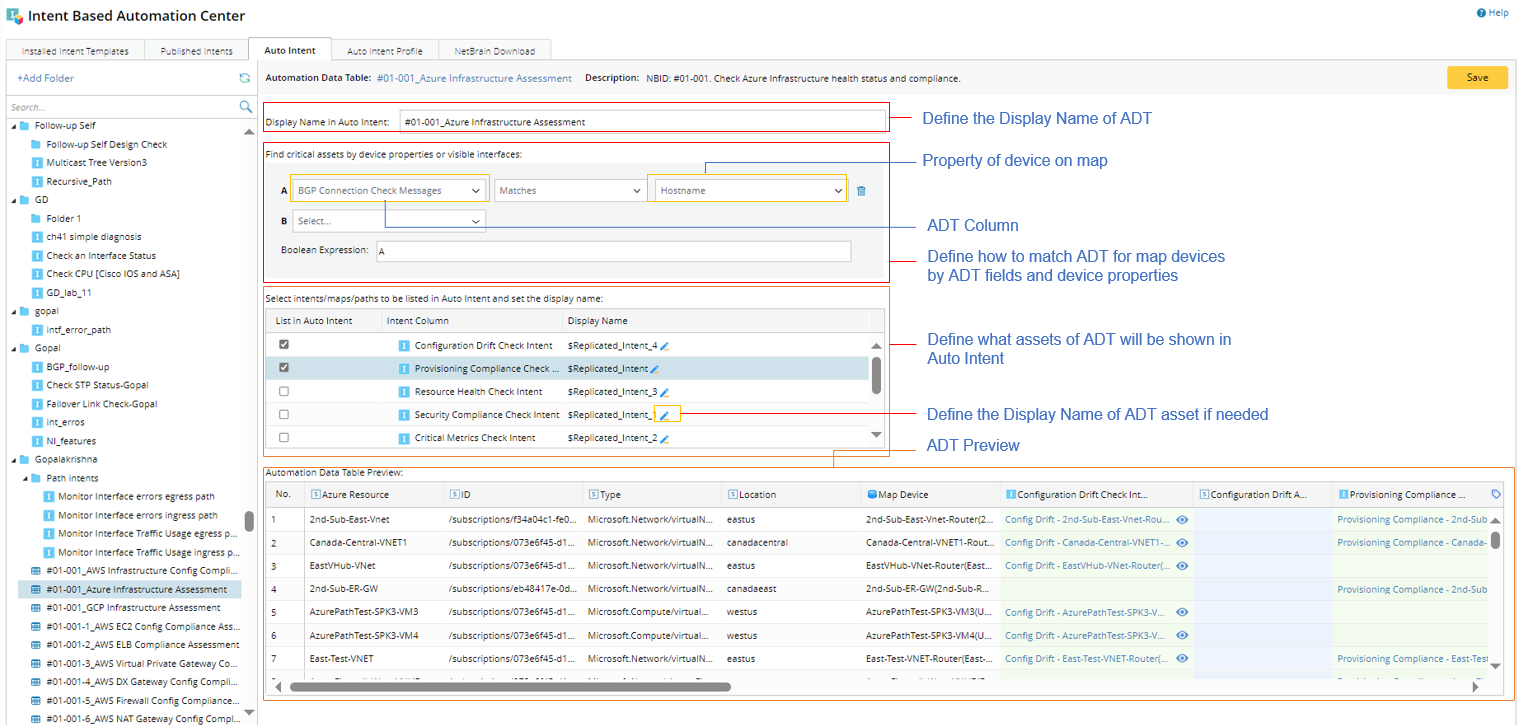Viewport: 1528px width, 725px height.
Task: Open the Published Intents tab
Action: click(196, 49)
